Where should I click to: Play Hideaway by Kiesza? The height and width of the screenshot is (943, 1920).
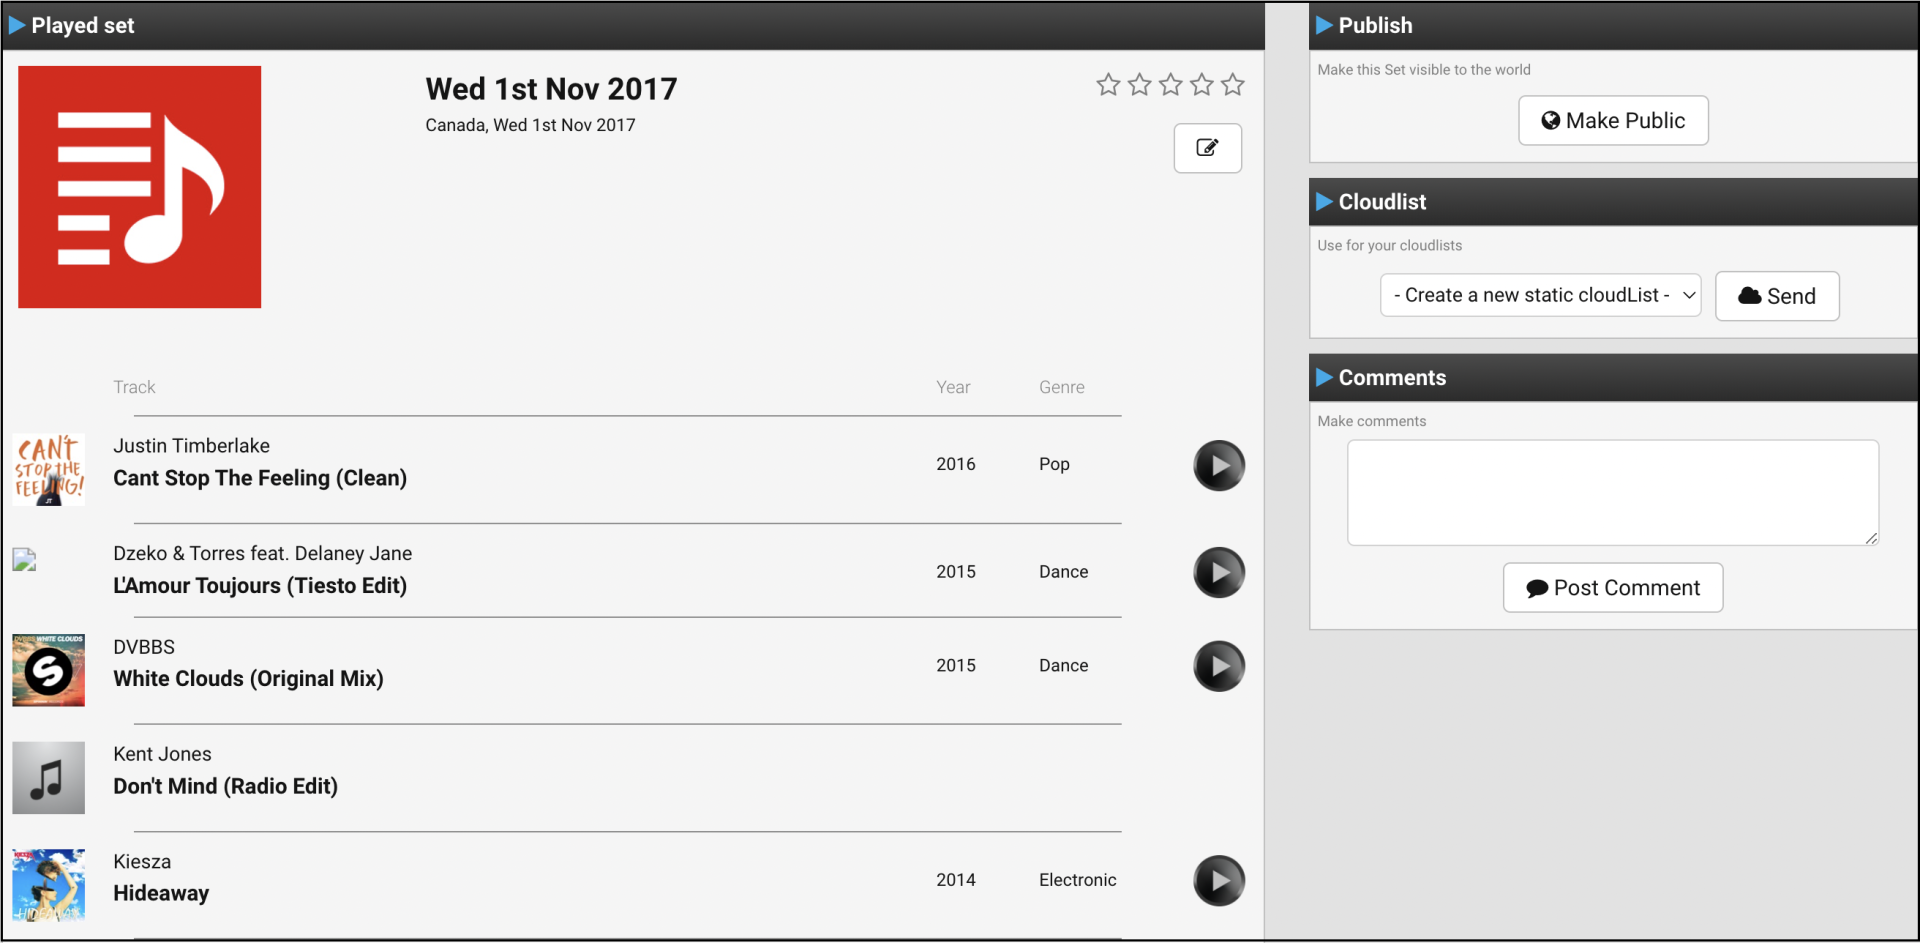(x=1218, y=881)
